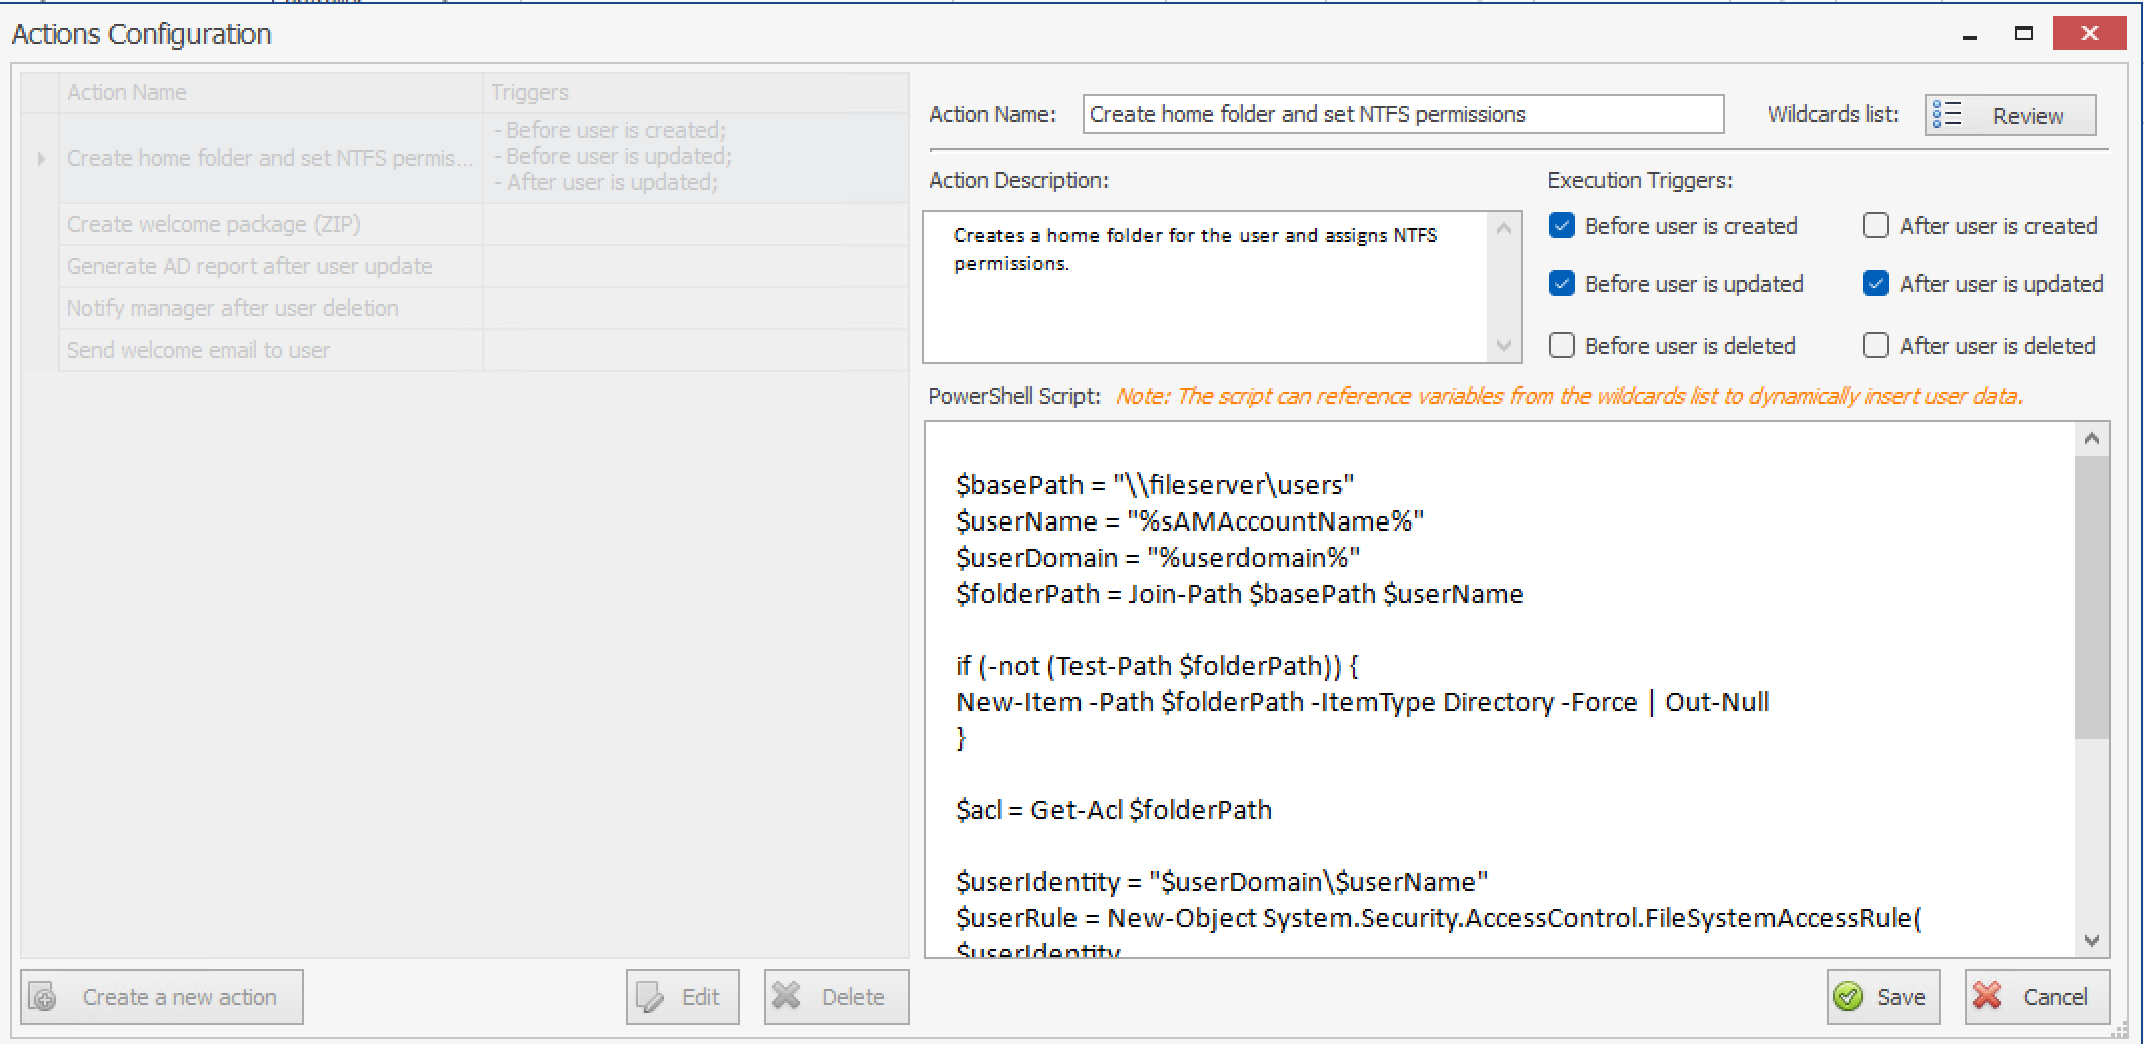The image size is (2144, 1044).
Task: Click the $userIdentity assignment line in script
Action: 1222,882
